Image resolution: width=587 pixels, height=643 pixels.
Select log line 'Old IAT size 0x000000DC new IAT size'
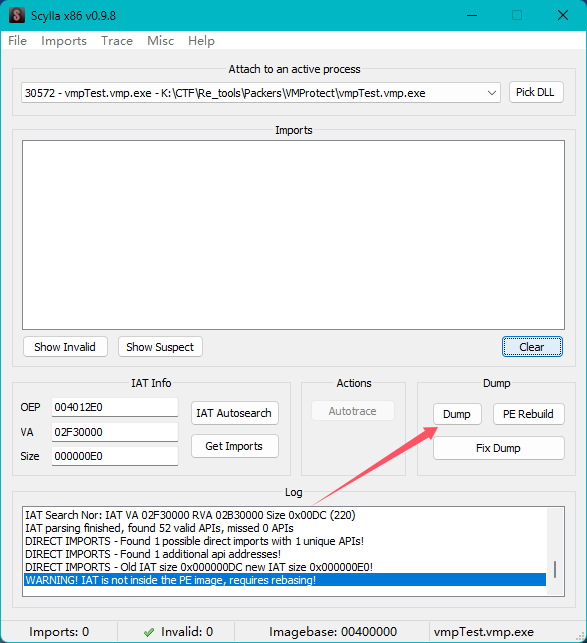(199, 567)
